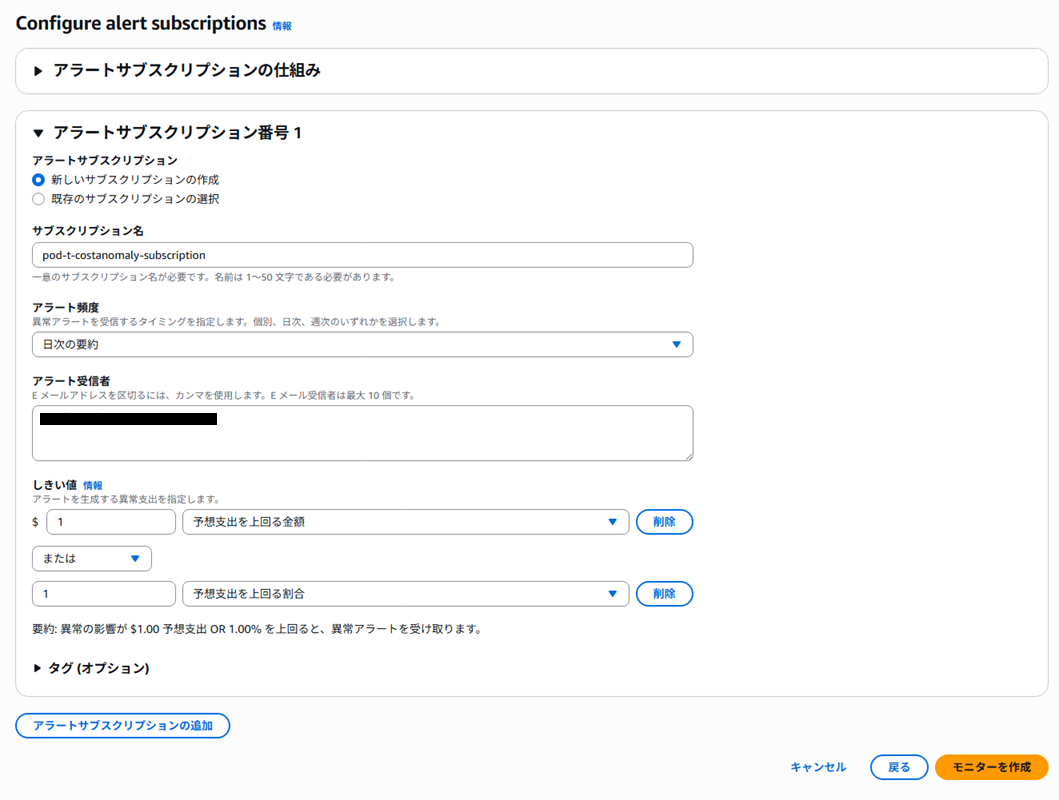The height and width of the screenshot is (800, 1059).
Task: Click the キャンセル link
Action: pos(818,767)
